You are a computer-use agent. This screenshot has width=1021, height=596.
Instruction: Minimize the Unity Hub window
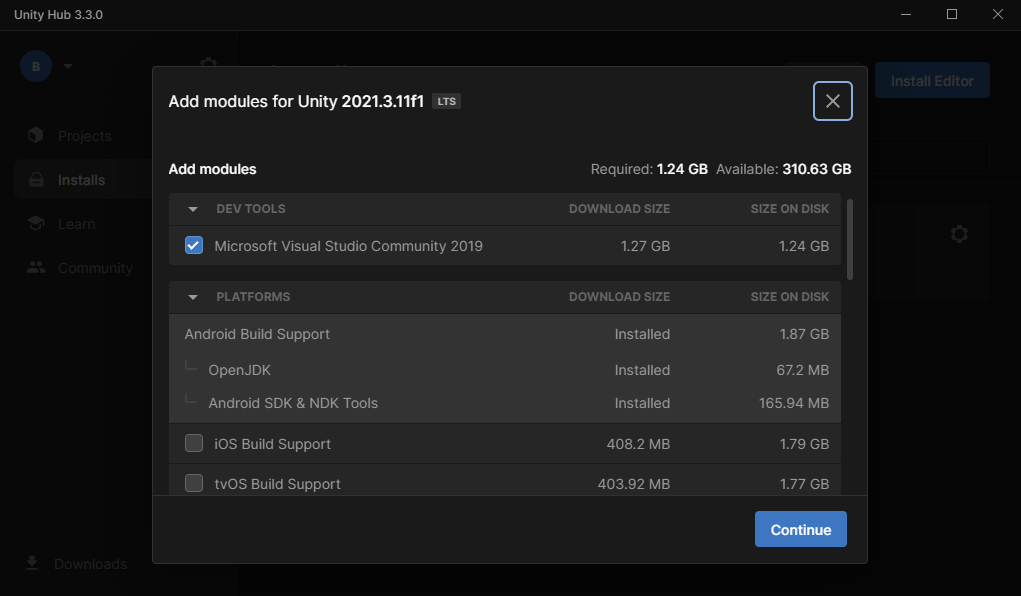point(906,14)
